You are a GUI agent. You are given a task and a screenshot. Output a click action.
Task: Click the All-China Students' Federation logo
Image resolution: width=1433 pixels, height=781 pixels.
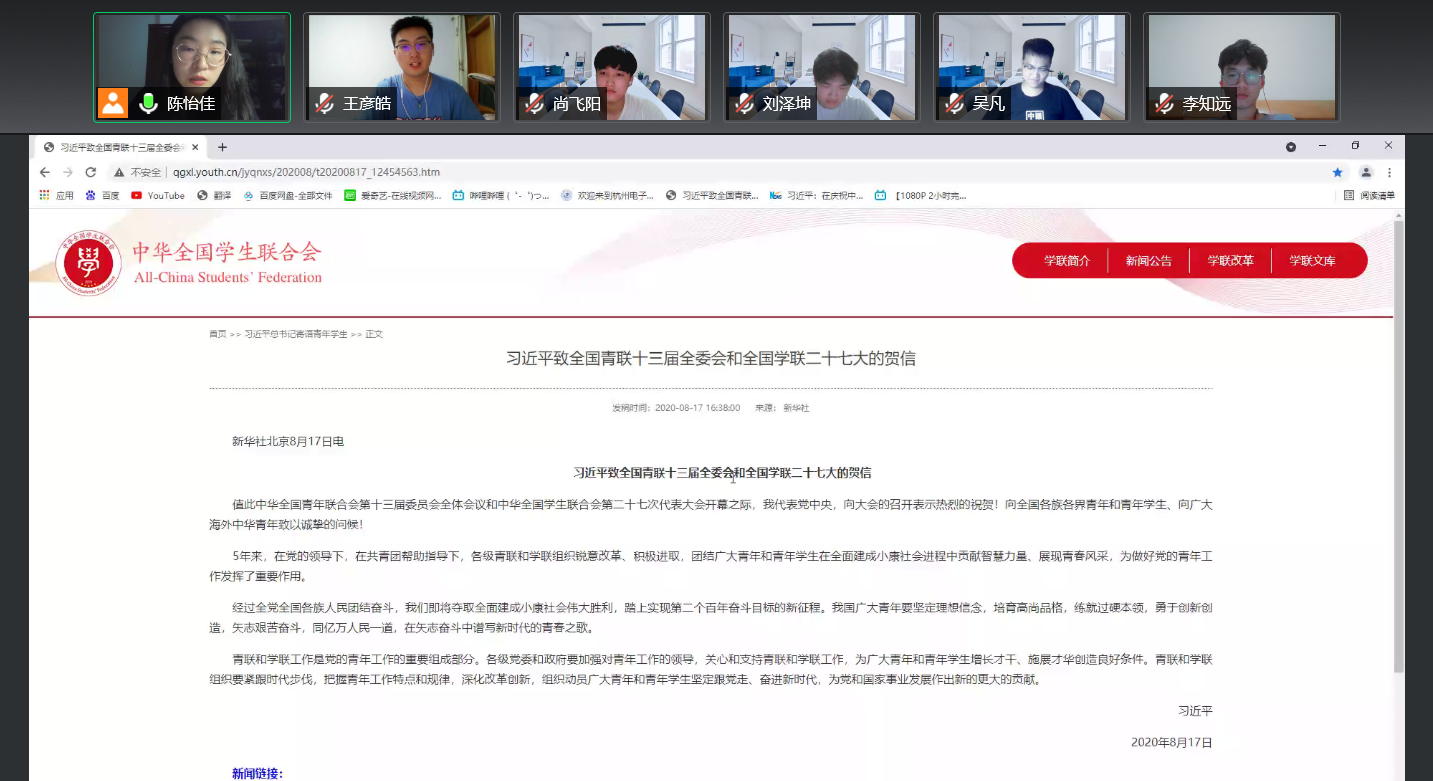coord(88,263)
